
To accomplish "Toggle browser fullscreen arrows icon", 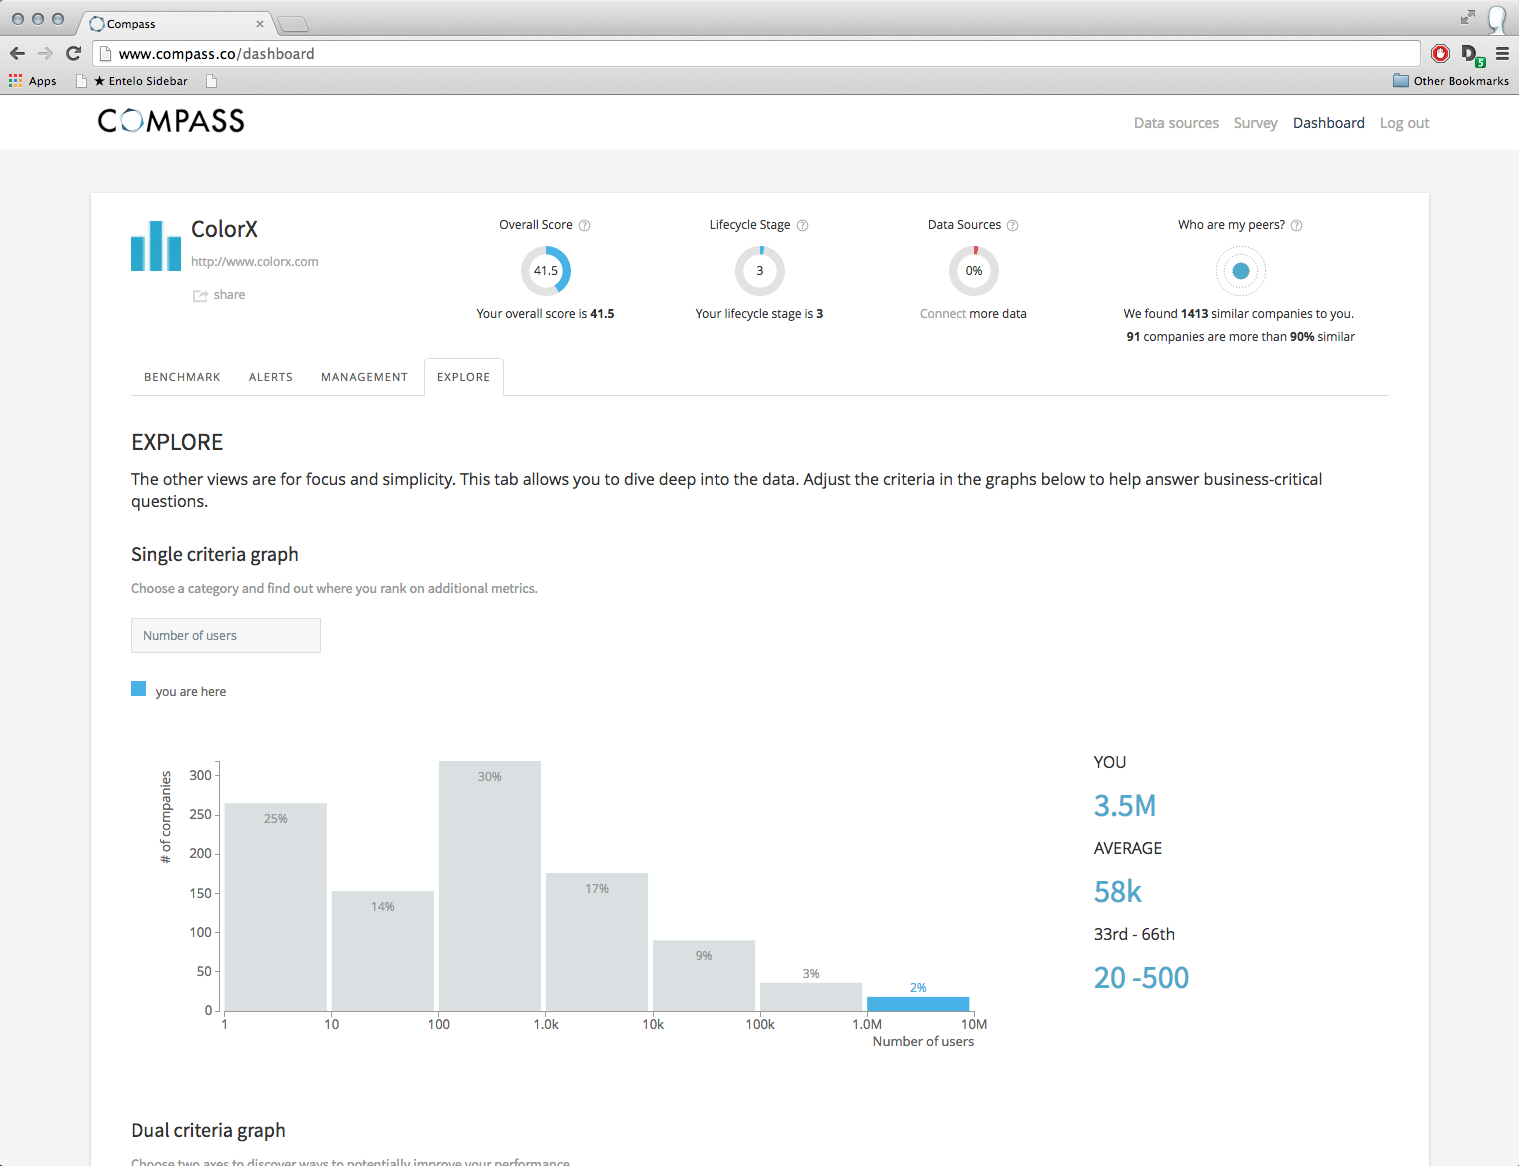I will [1467, 17].
